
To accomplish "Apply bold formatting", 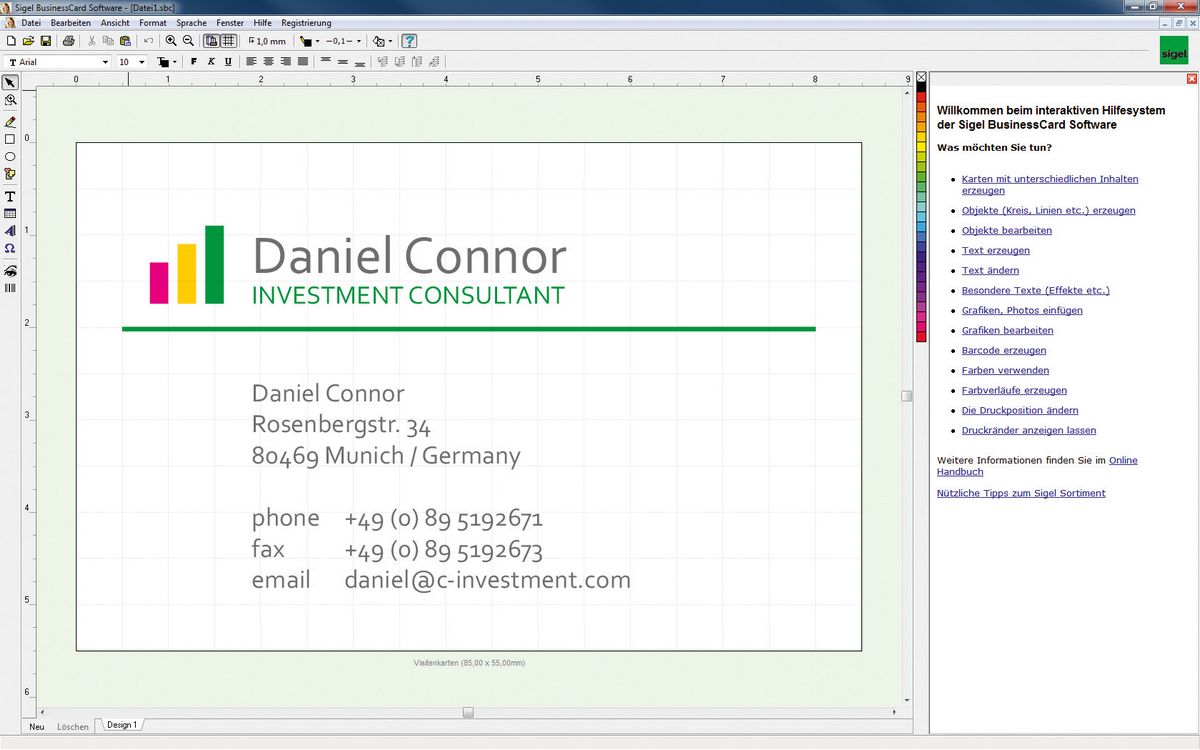I will tap(193, 61).
